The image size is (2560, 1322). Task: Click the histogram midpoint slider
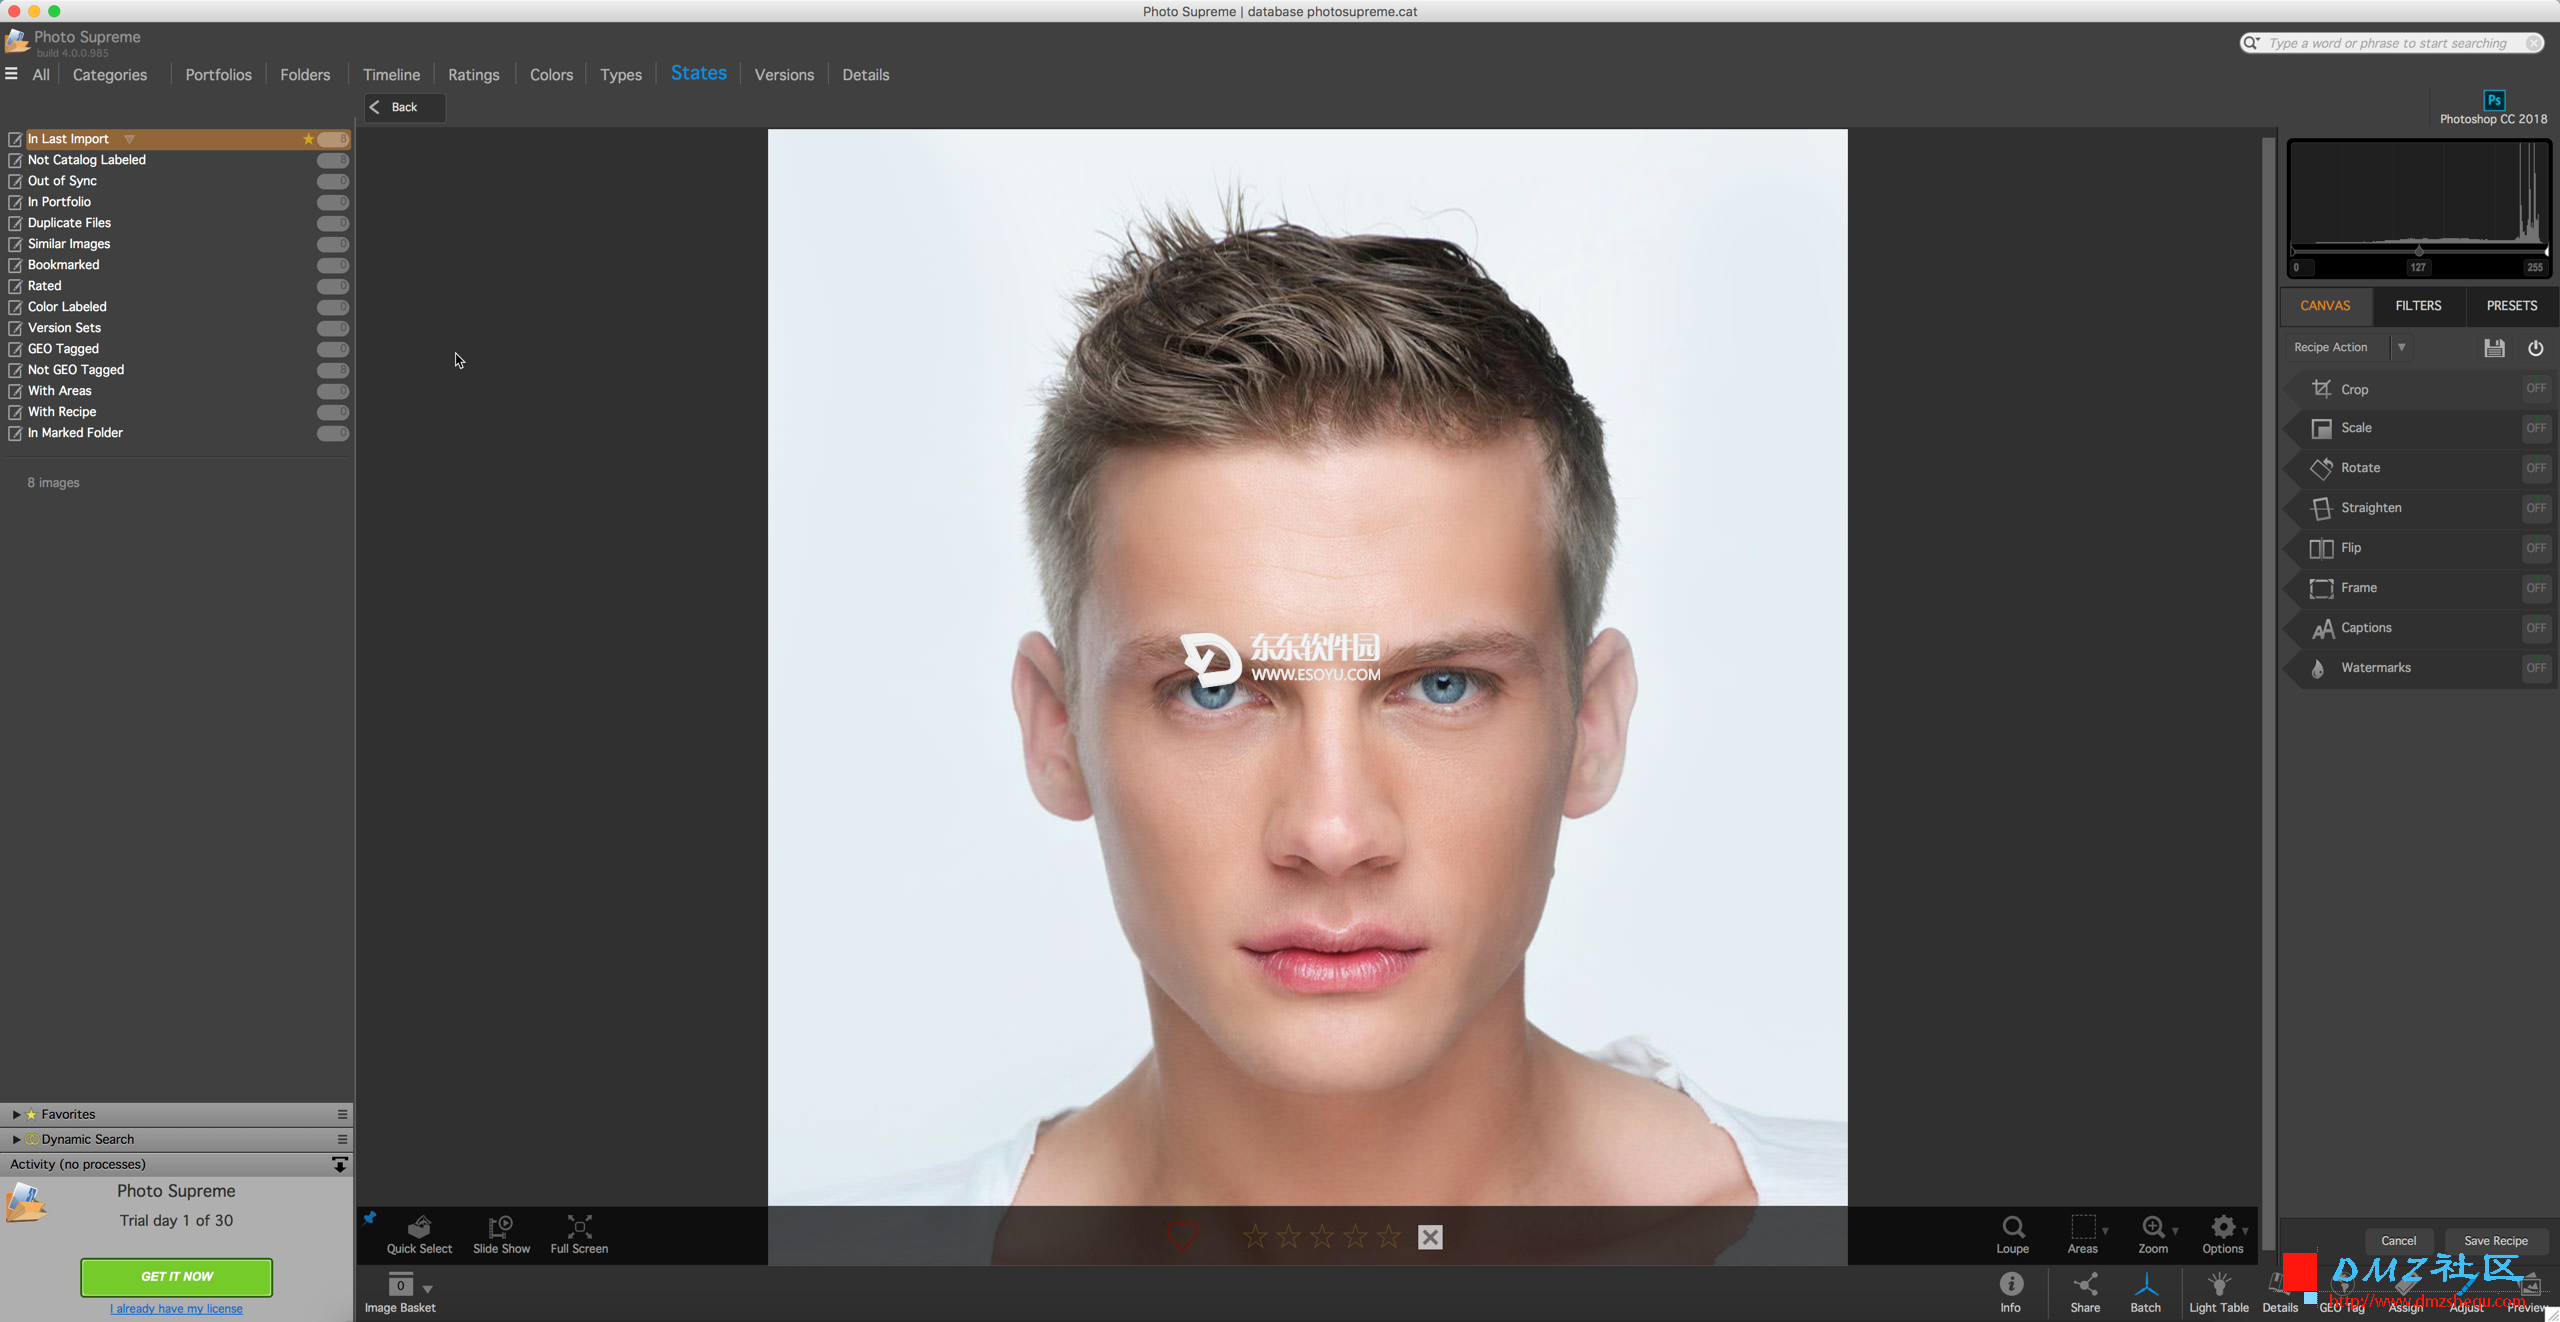pos(2418,250)
